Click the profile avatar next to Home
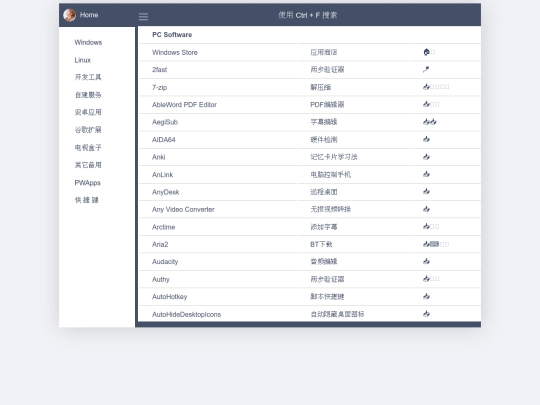This screenshot has width=540, height=405. pyautogui.click(x=70, y=15)
